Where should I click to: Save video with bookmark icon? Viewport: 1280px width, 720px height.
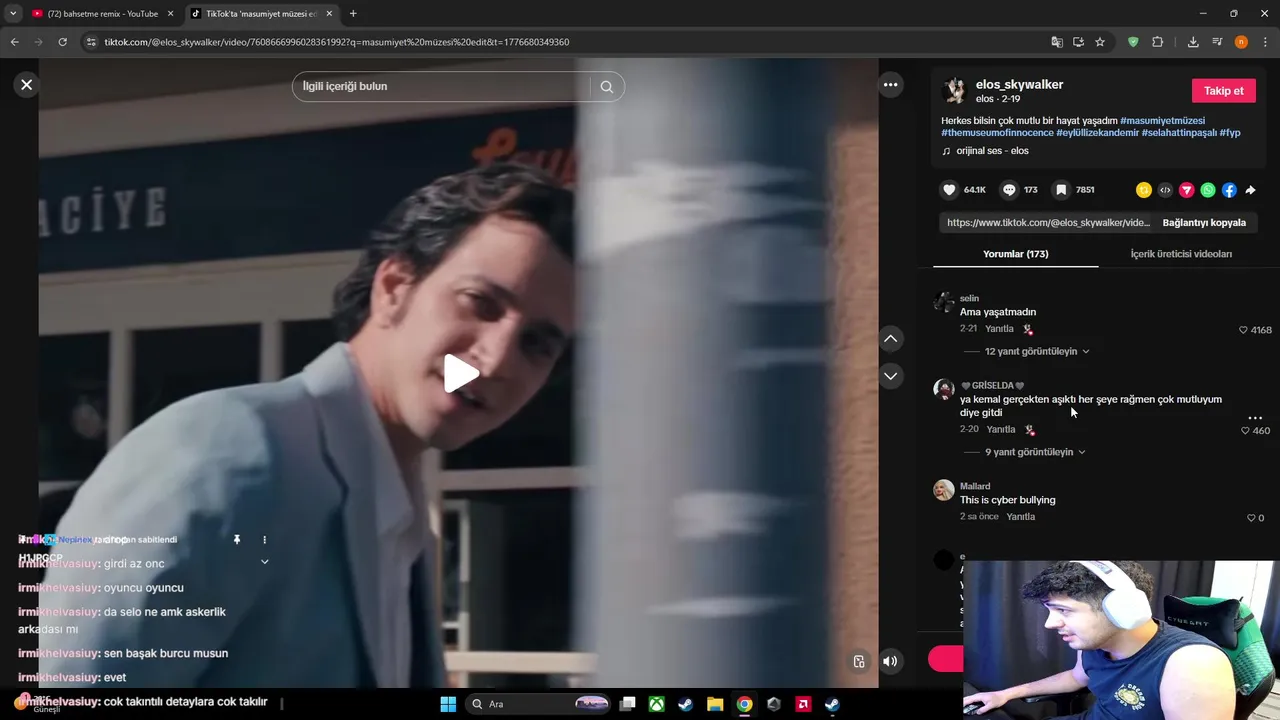(1061, 190)
